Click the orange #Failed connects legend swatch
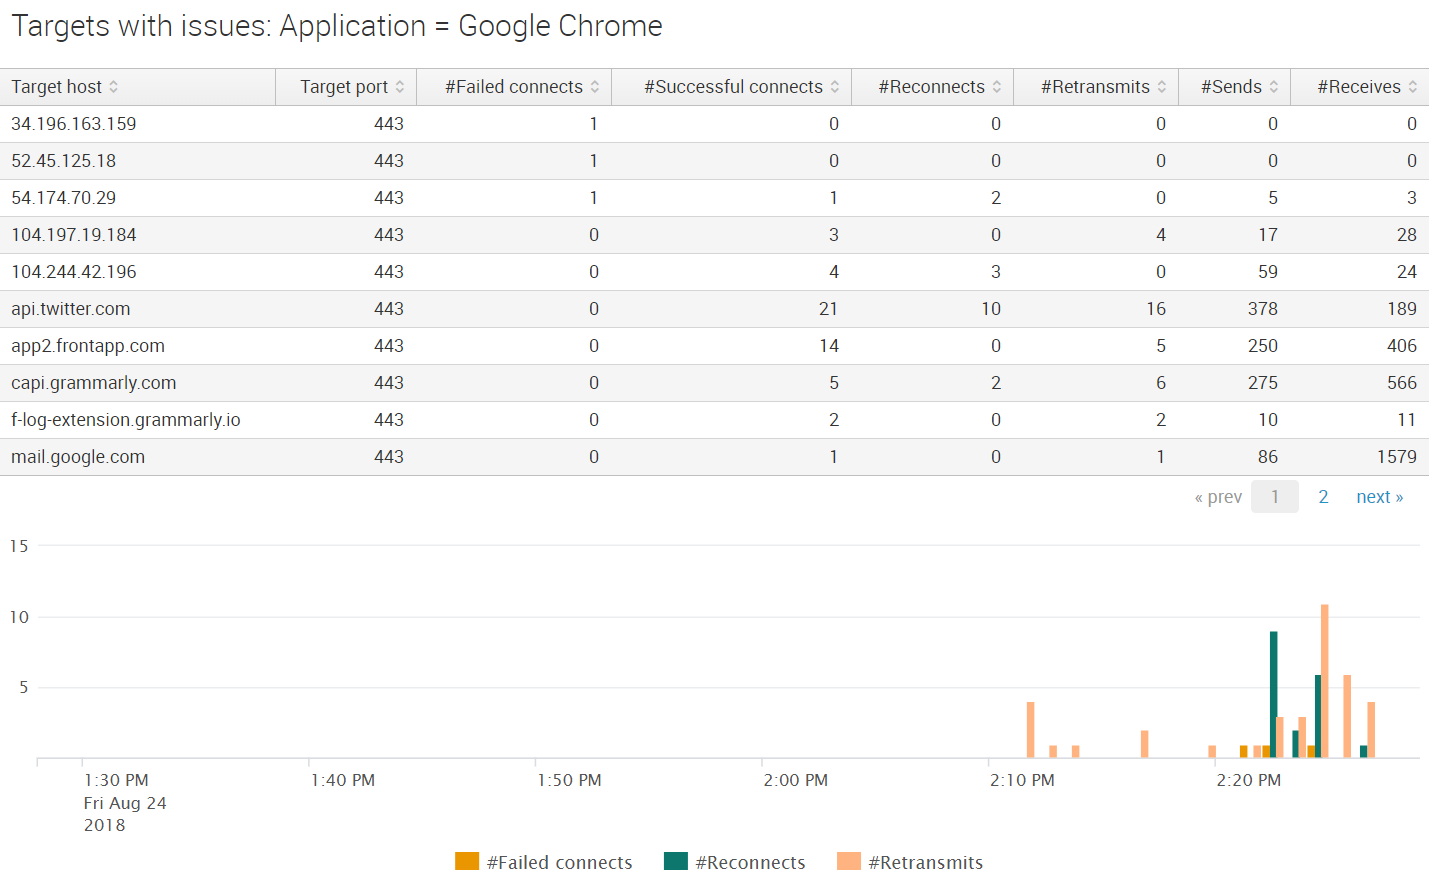Screen dimensions: 1429x893 467,862
